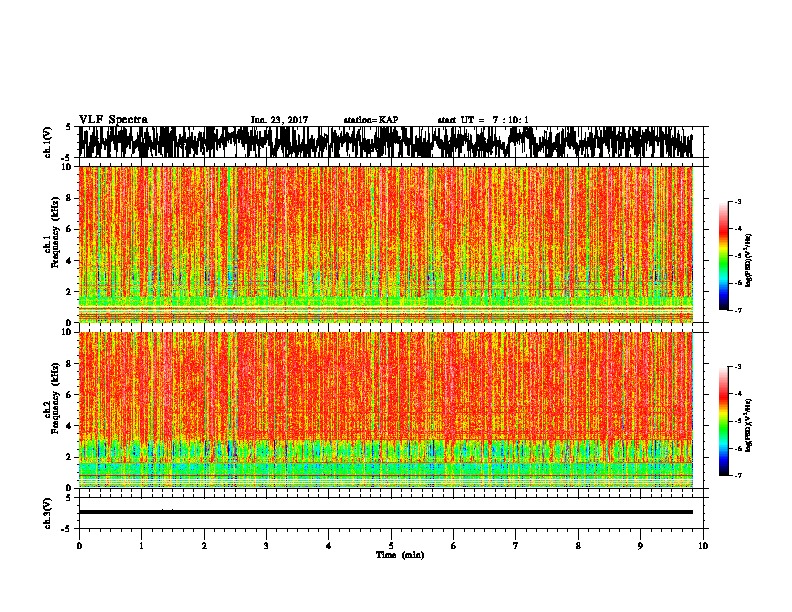Click the "5" minute tick on the time axis

tap(391, 546)
